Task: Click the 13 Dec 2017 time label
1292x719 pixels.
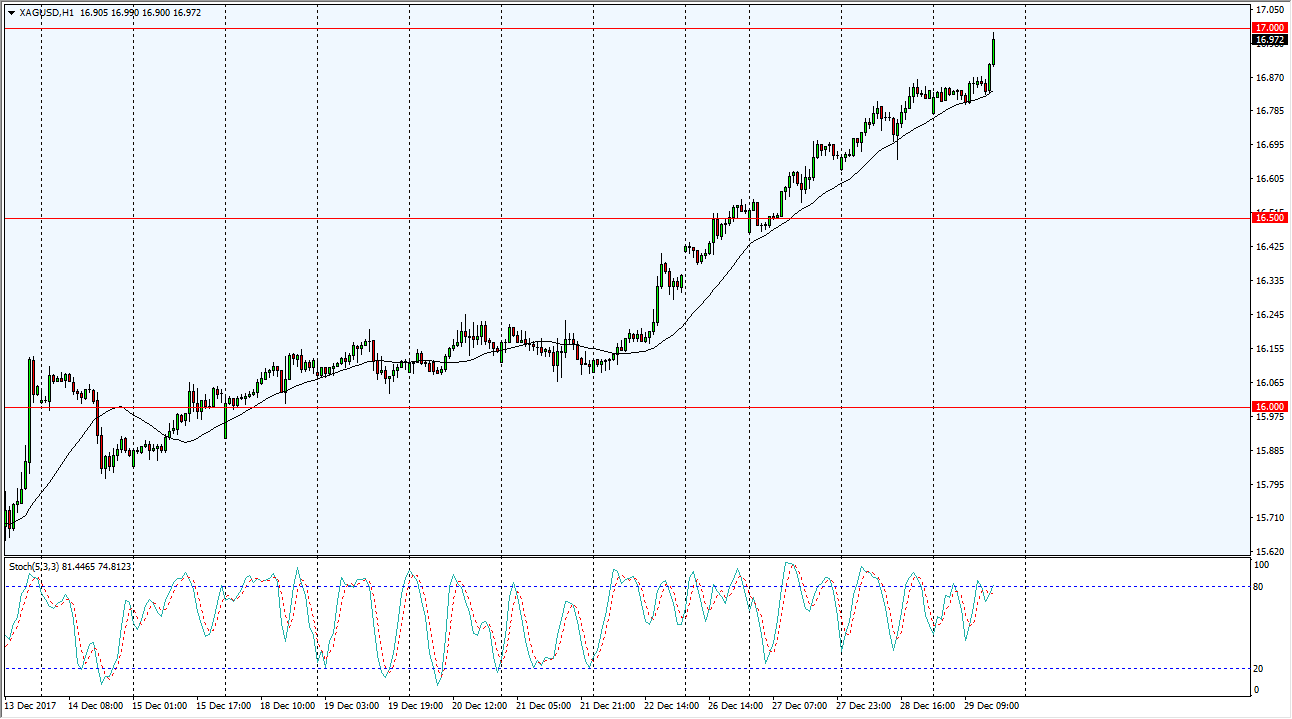Action: (x=31, y=705)
